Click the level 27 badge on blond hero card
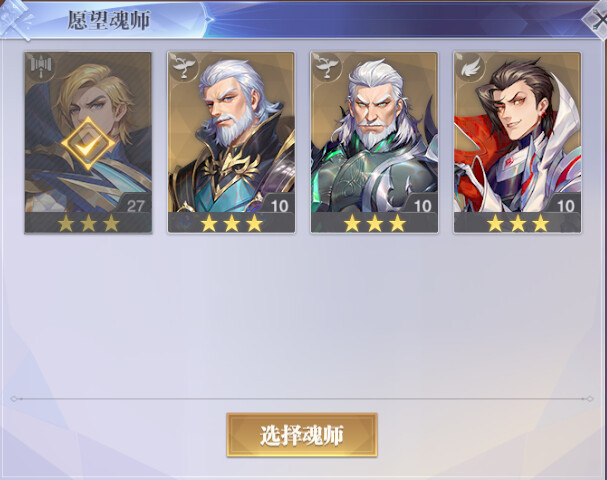This screenshot has width=607, height=480. pyautogui.click(x=135, y=206)
